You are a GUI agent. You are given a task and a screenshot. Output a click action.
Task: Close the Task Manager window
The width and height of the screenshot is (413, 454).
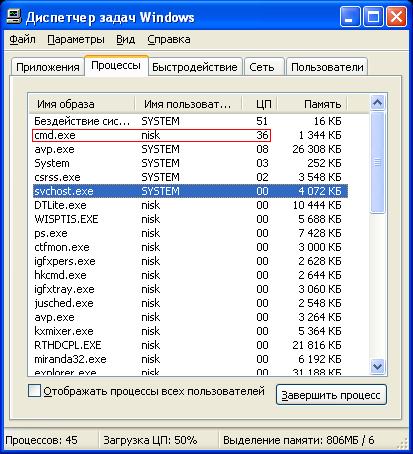(x=396, y=16)
